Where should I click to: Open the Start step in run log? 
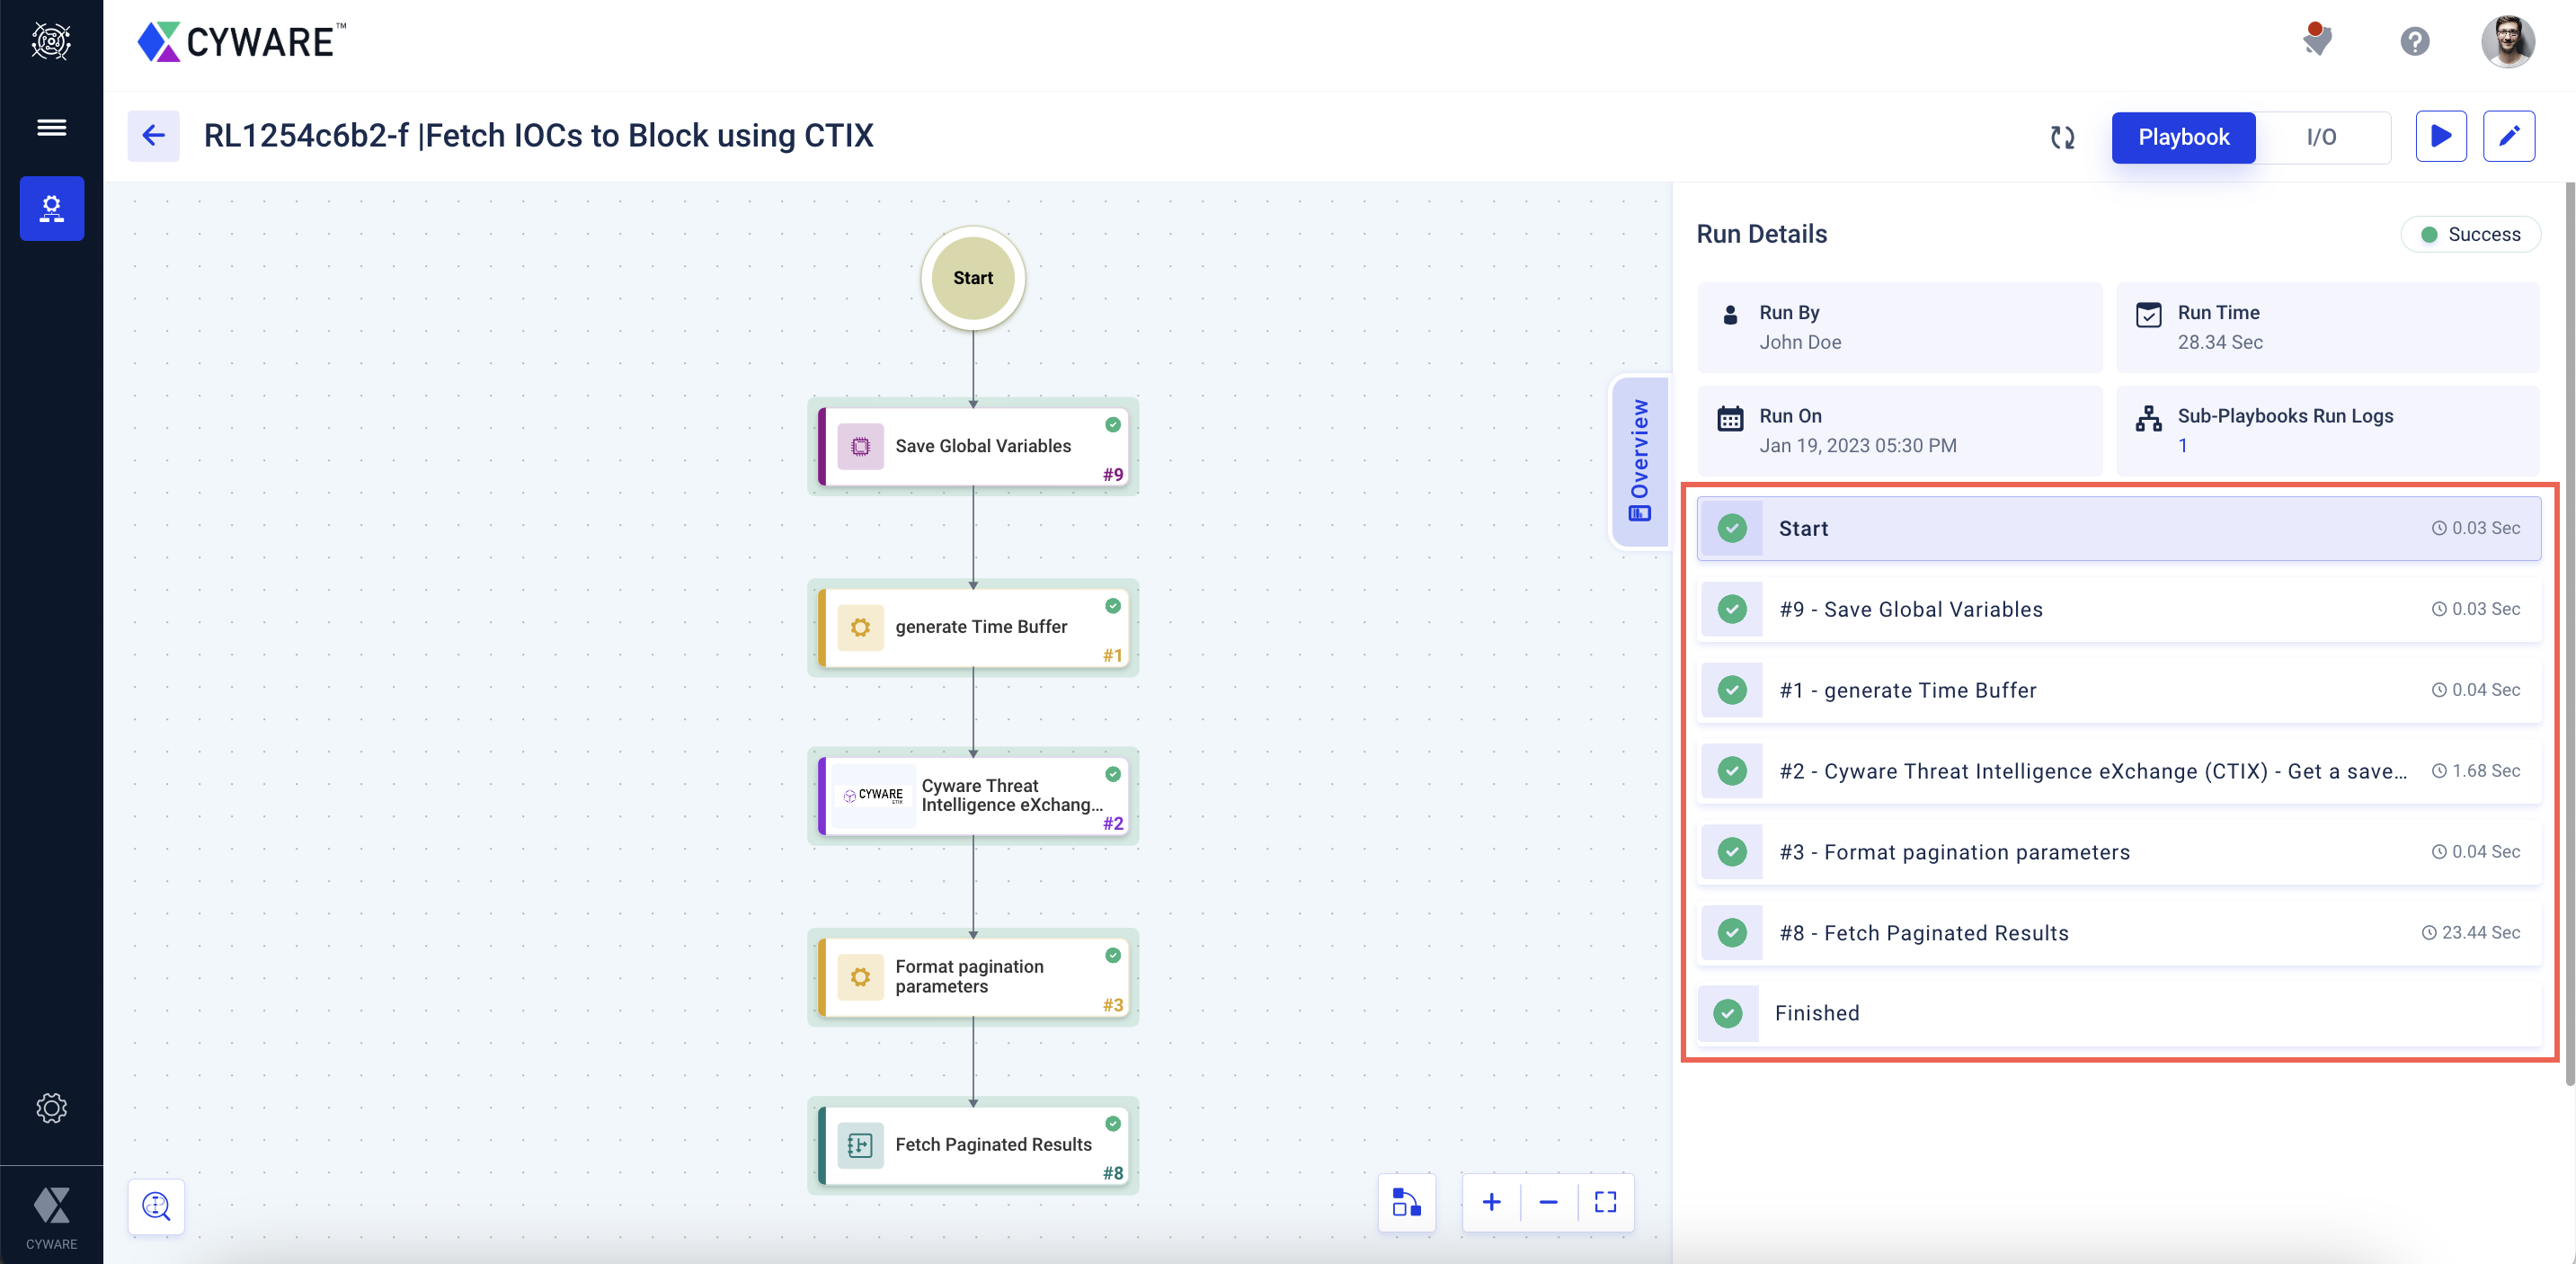2119,528
